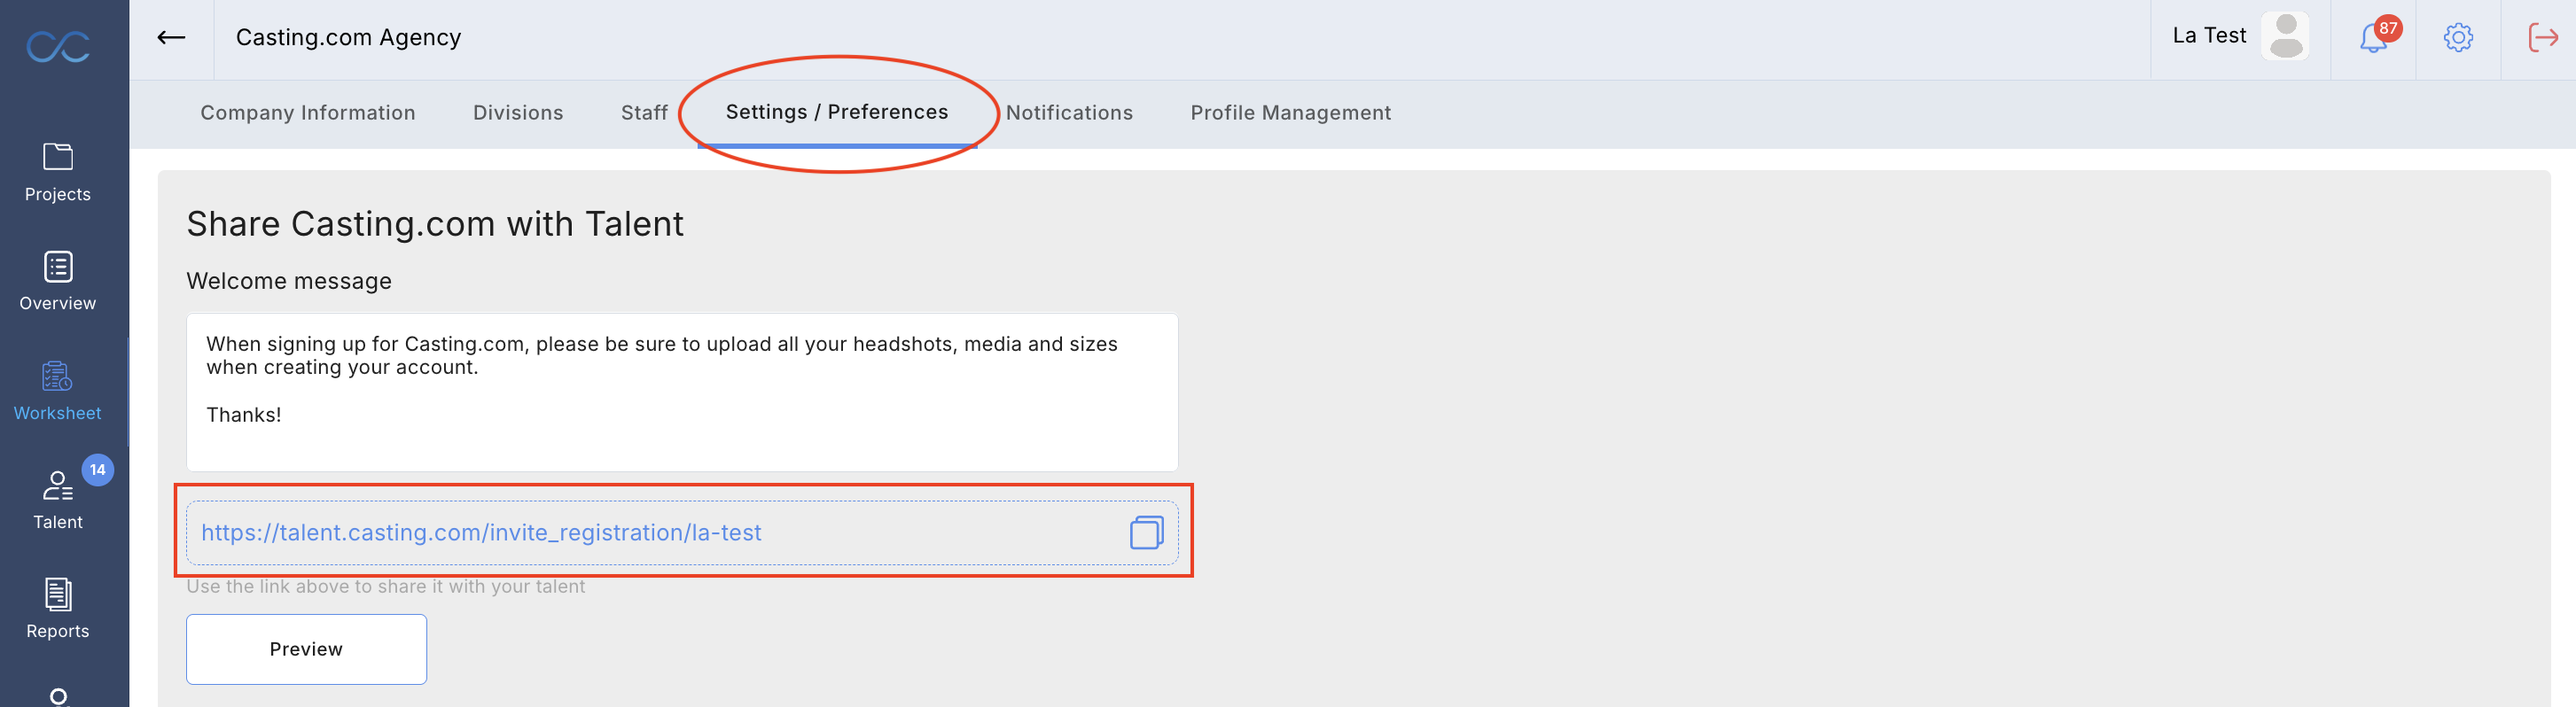Click the Casting.com infinity logo
Viewport: 2576px width, 707px height.
click(x=58, y=46)
